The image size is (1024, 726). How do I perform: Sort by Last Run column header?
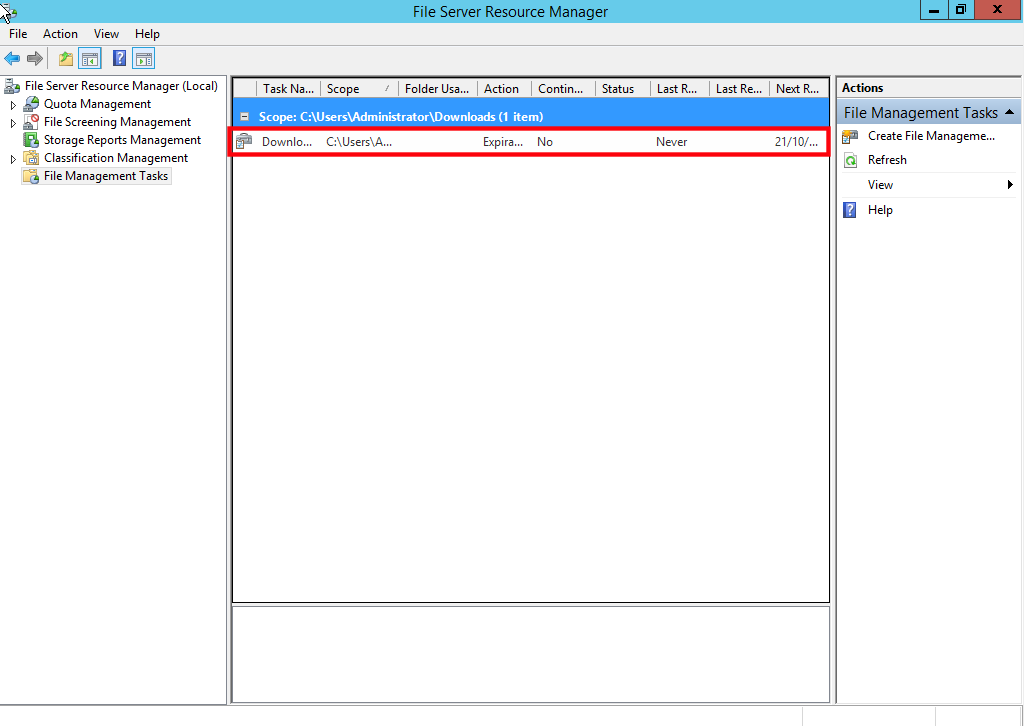(x=679, y=89)
